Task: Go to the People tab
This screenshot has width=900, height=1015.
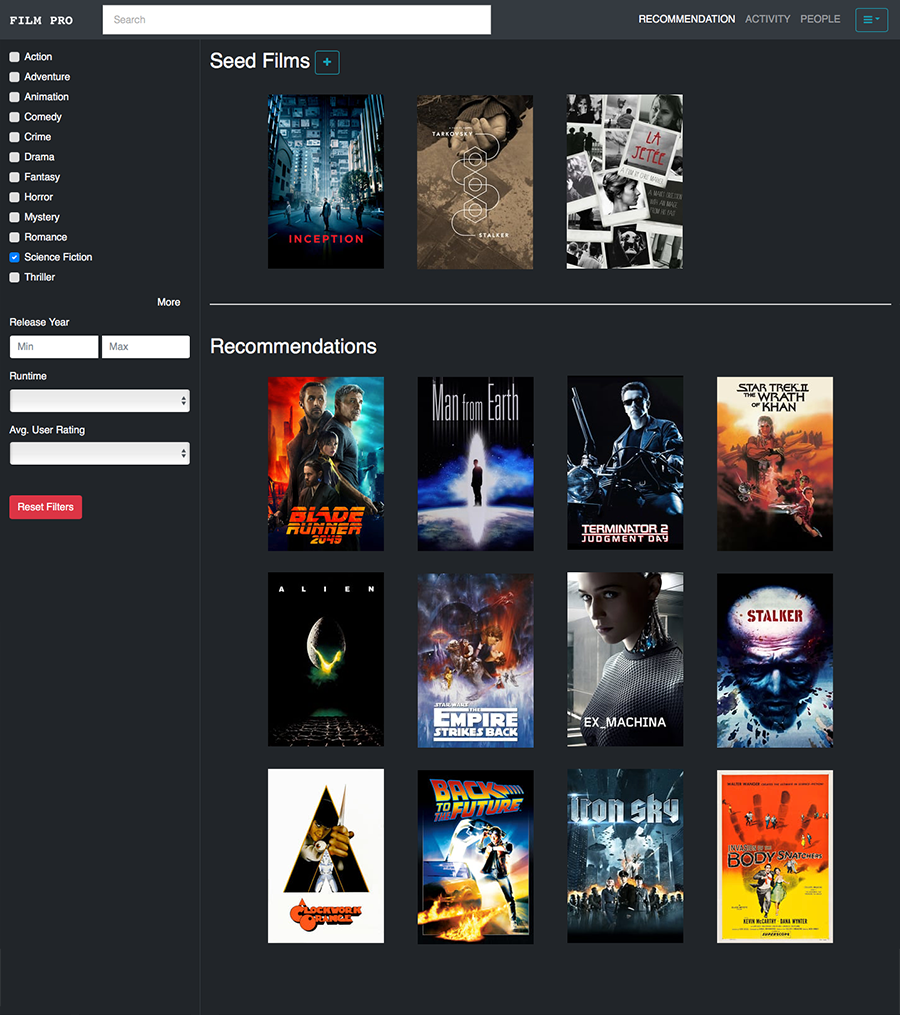Action: [x=820, y=19]
